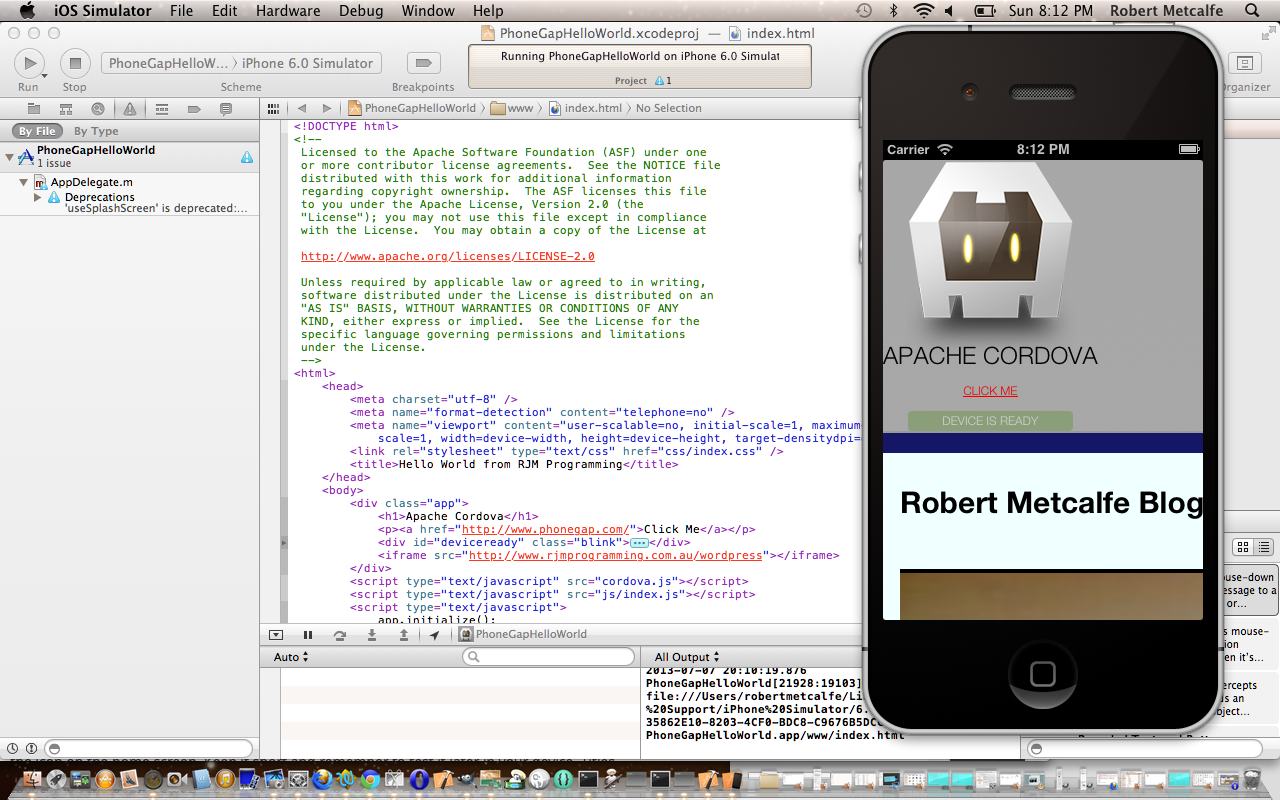Show related files menu in jump bar
The image size is (1280, 800).
273,108
